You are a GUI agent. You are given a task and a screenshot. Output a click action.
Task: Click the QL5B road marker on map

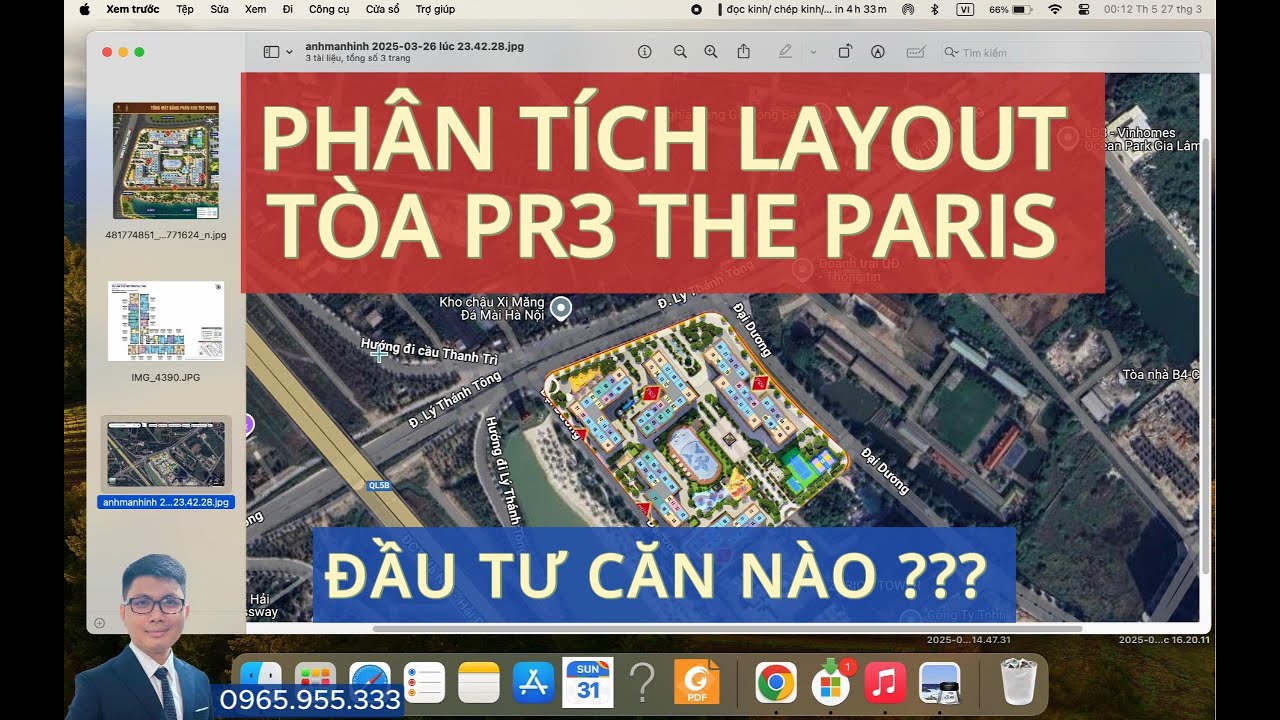tap(380, 487)
